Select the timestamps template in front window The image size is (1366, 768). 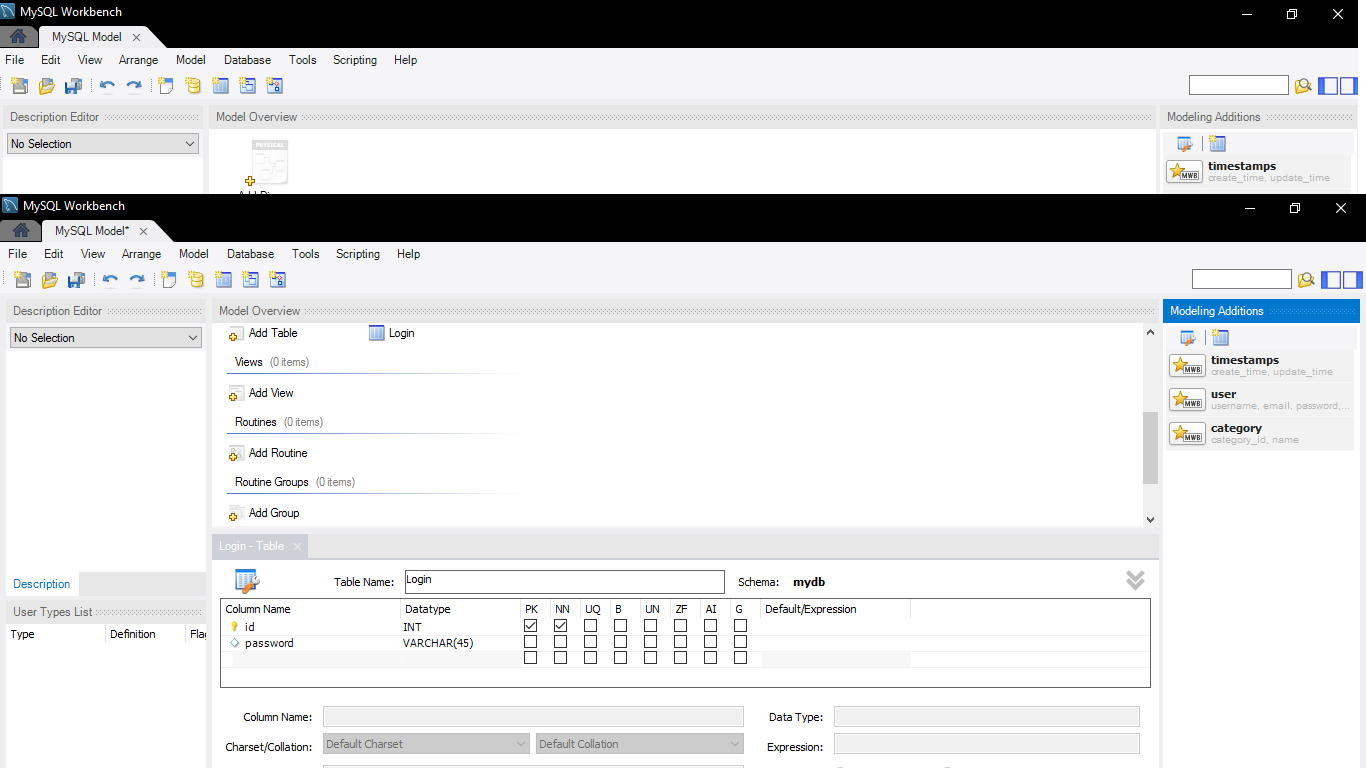(1260, 365)
